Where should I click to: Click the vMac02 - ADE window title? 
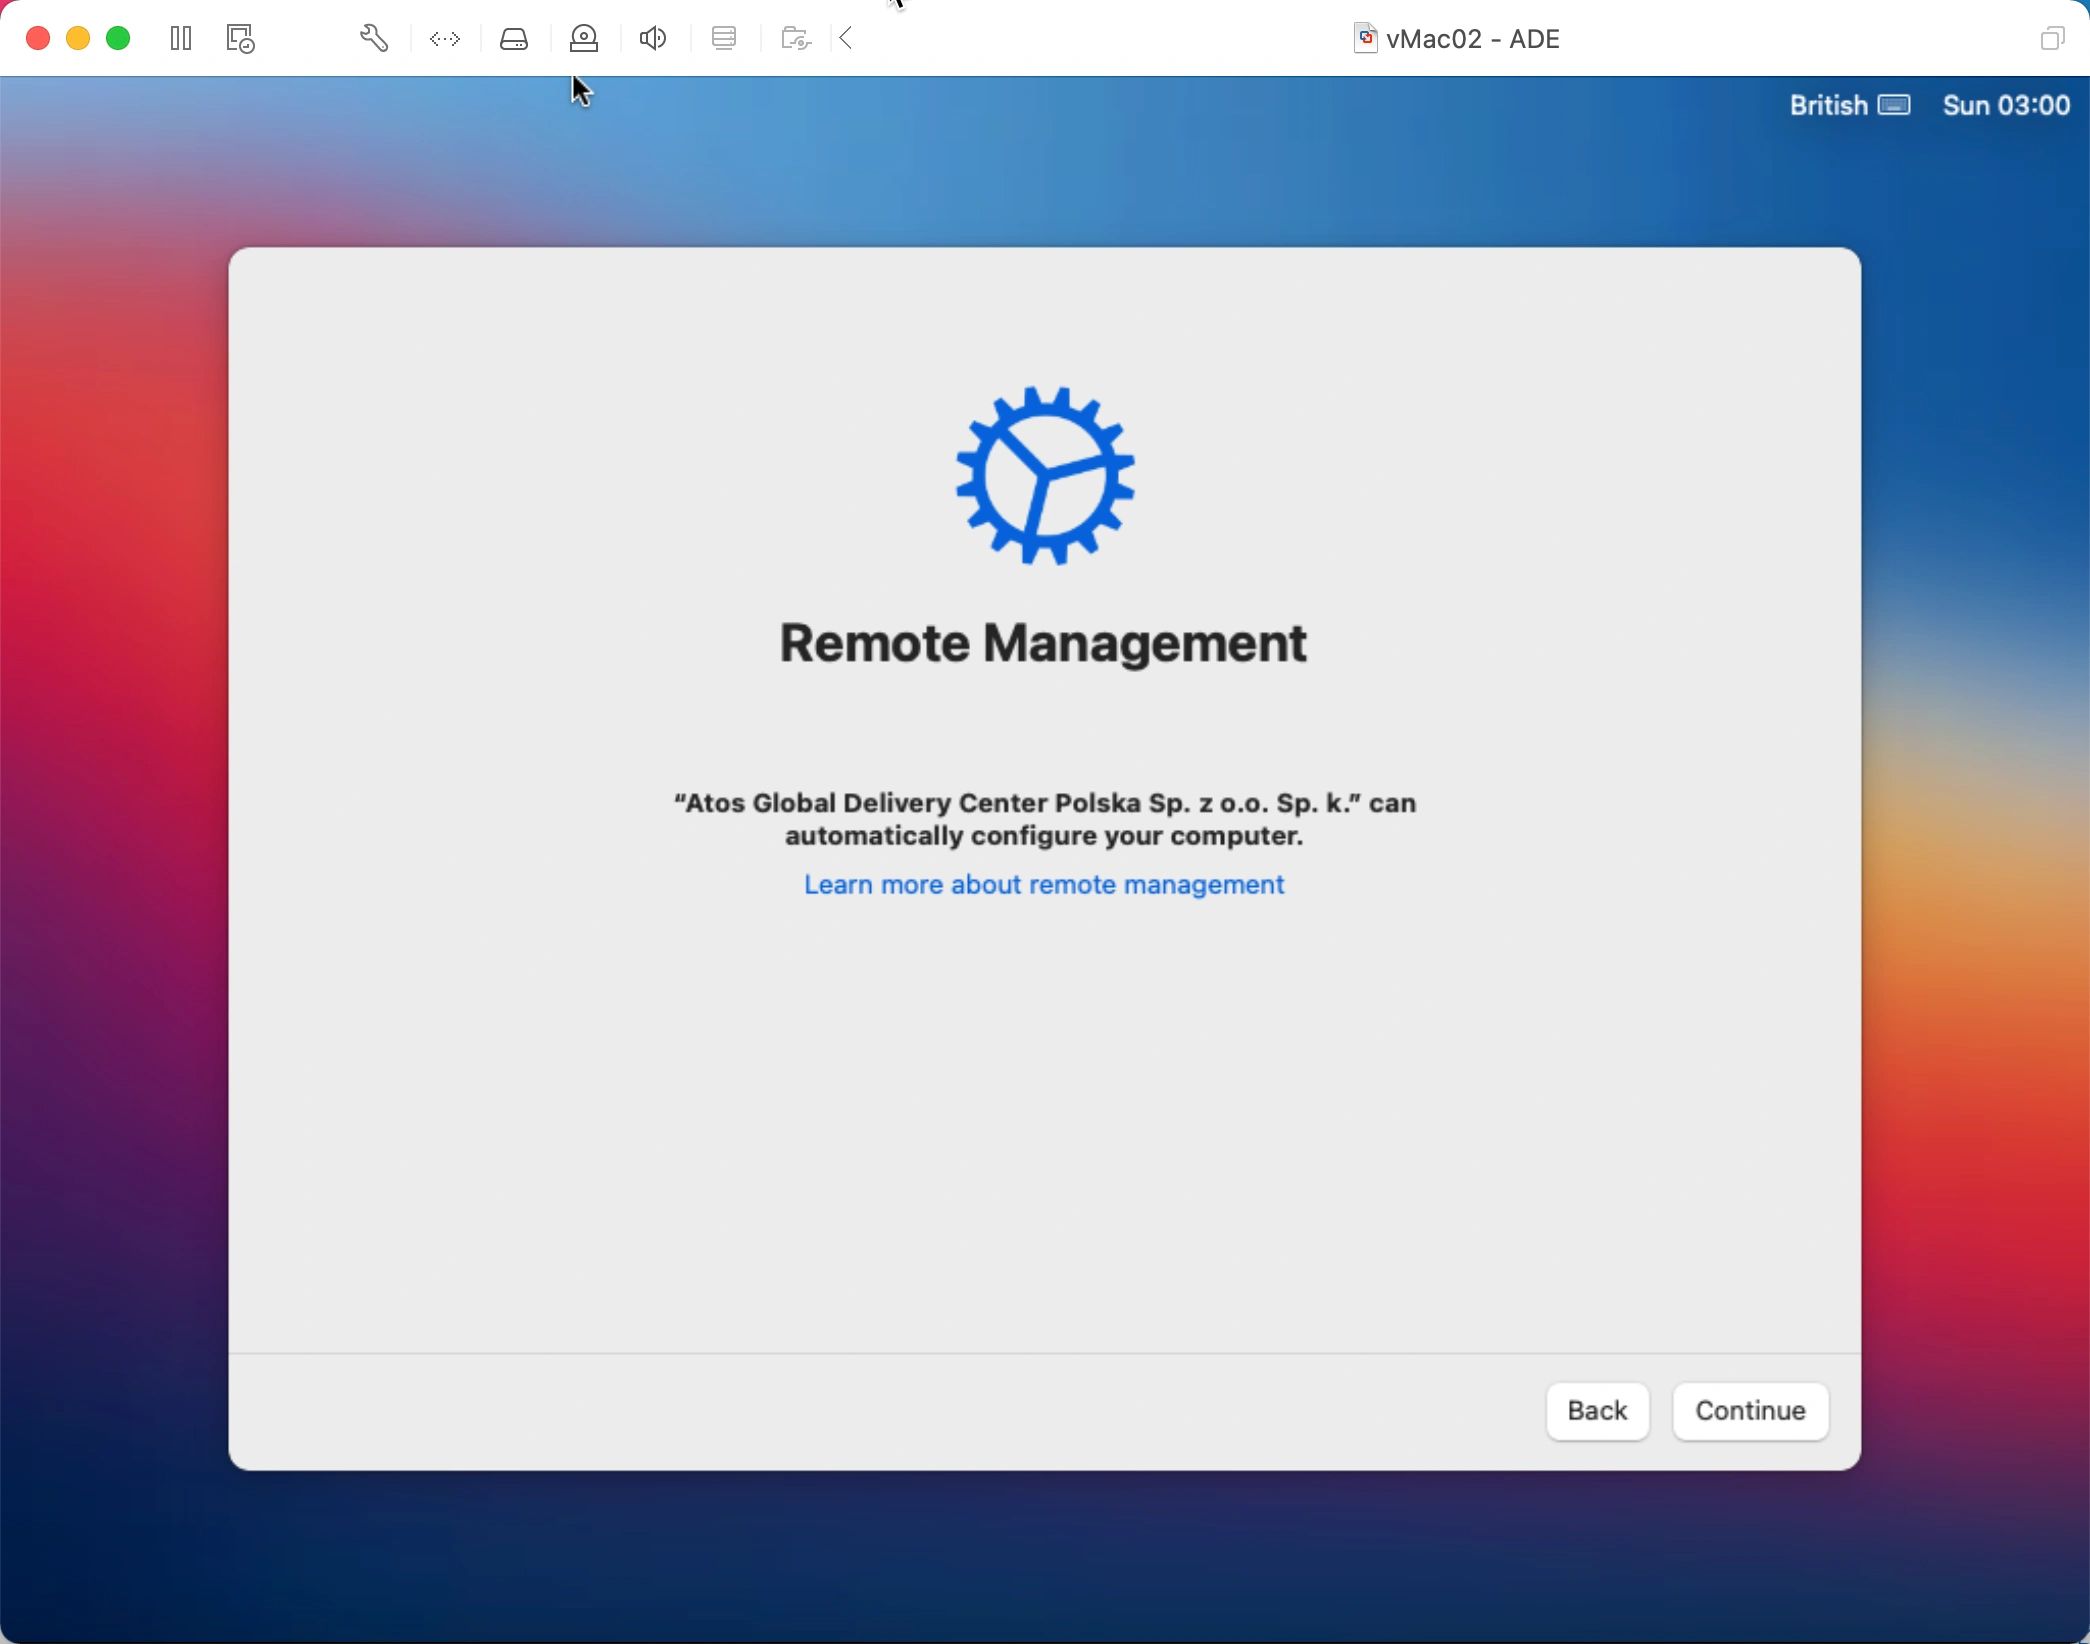coord(1472,39)
